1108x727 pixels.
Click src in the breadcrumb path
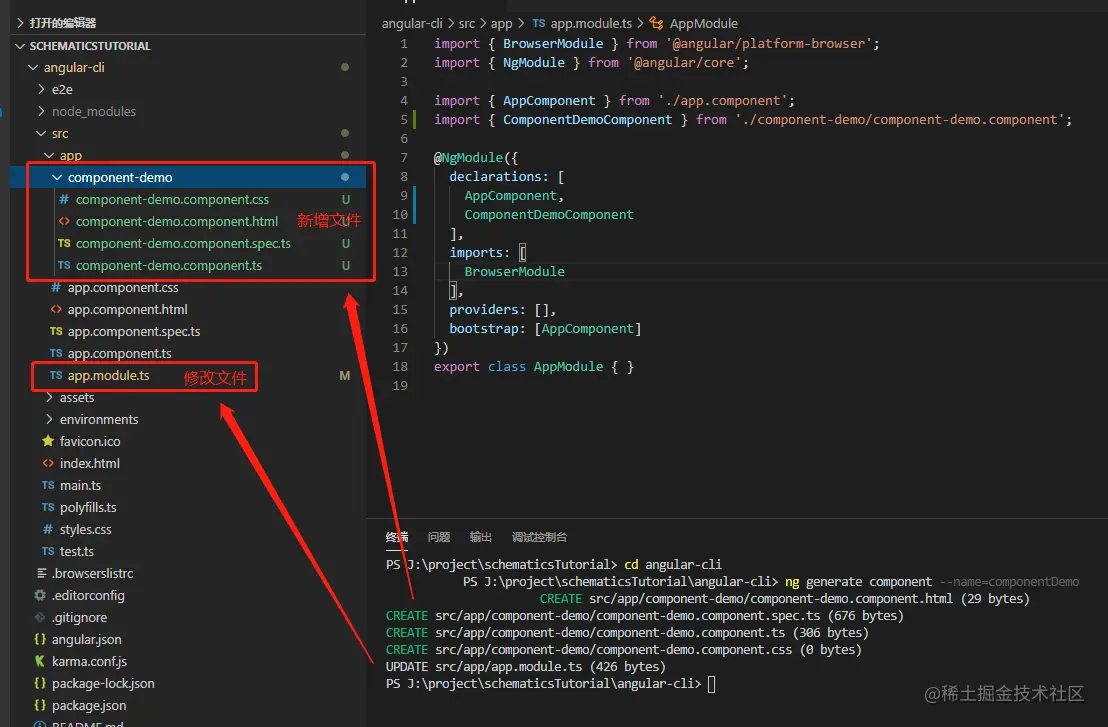[466, 23]
